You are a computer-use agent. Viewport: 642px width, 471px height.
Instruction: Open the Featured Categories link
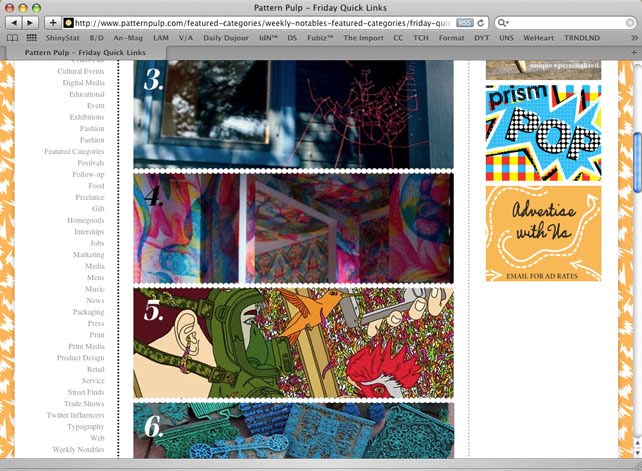click(74, 152)
